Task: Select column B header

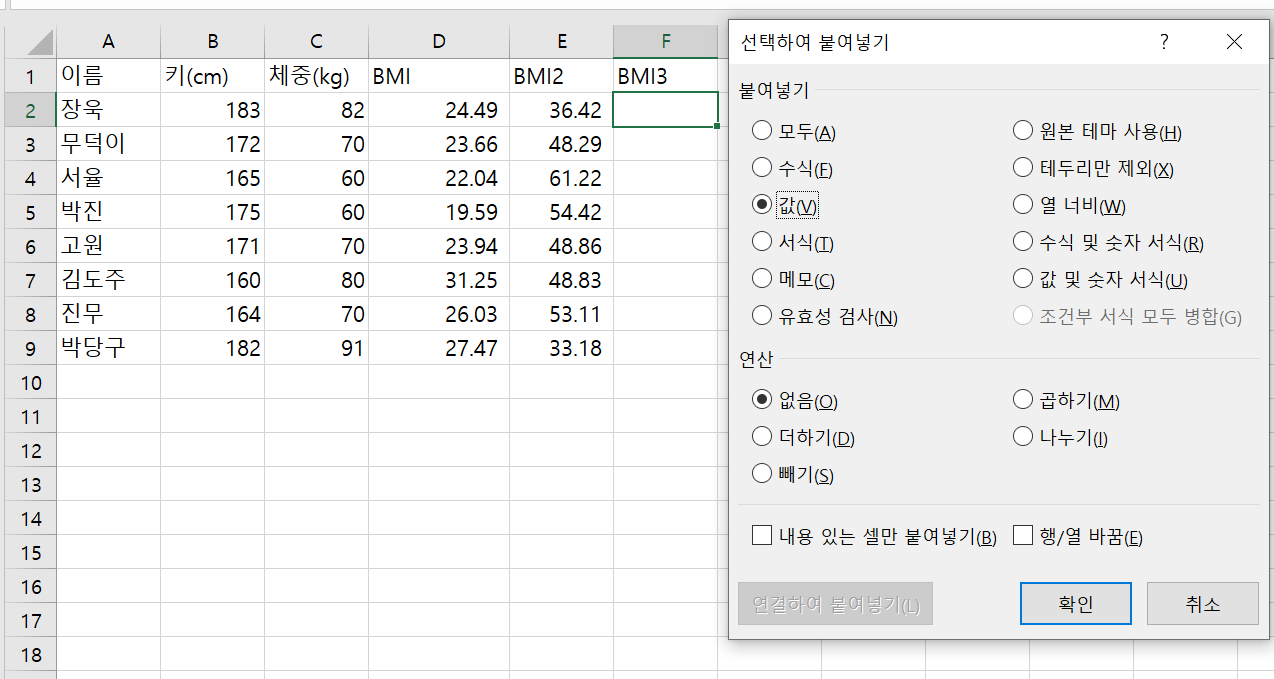Action: (x=212, y=42)
